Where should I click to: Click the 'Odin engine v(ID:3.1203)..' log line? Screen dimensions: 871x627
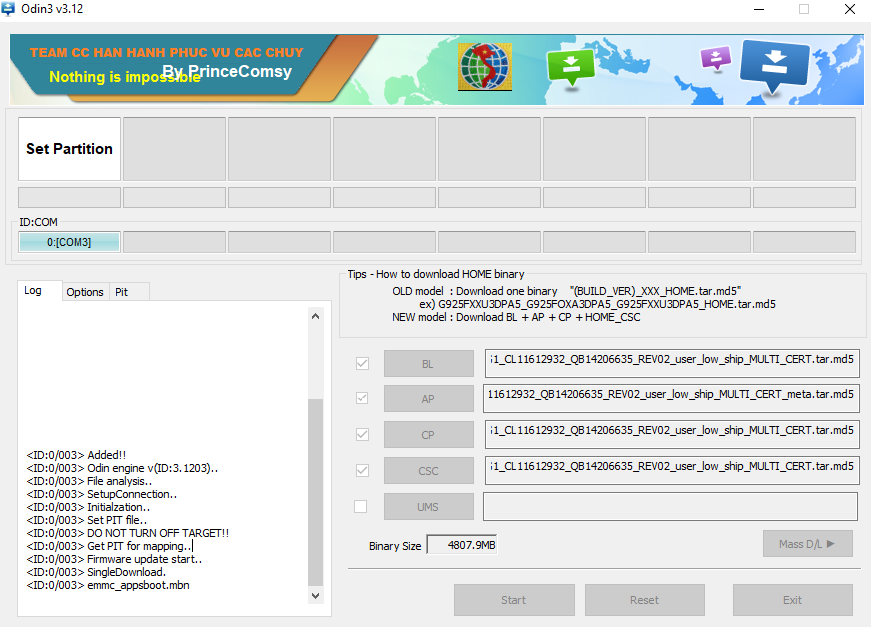pos(122,468)
